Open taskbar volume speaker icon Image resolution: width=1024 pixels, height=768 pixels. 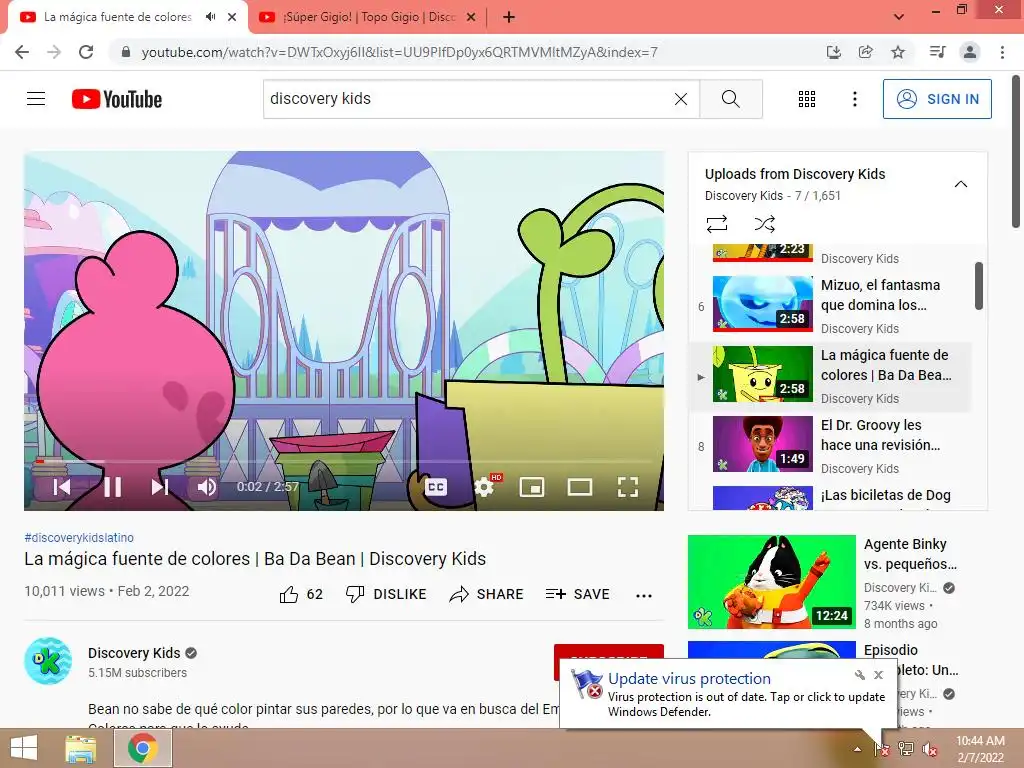(x=929, y=749)
